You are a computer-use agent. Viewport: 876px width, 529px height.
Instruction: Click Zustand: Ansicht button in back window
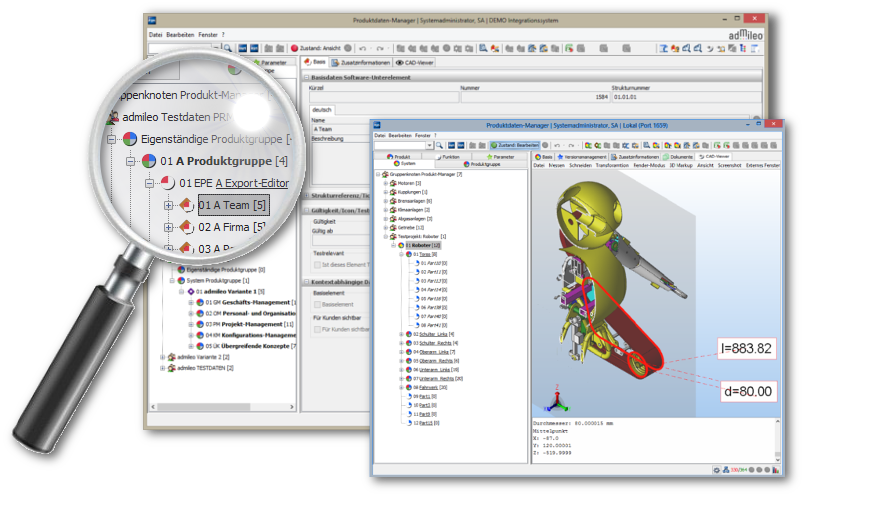(x=316, y=49)
